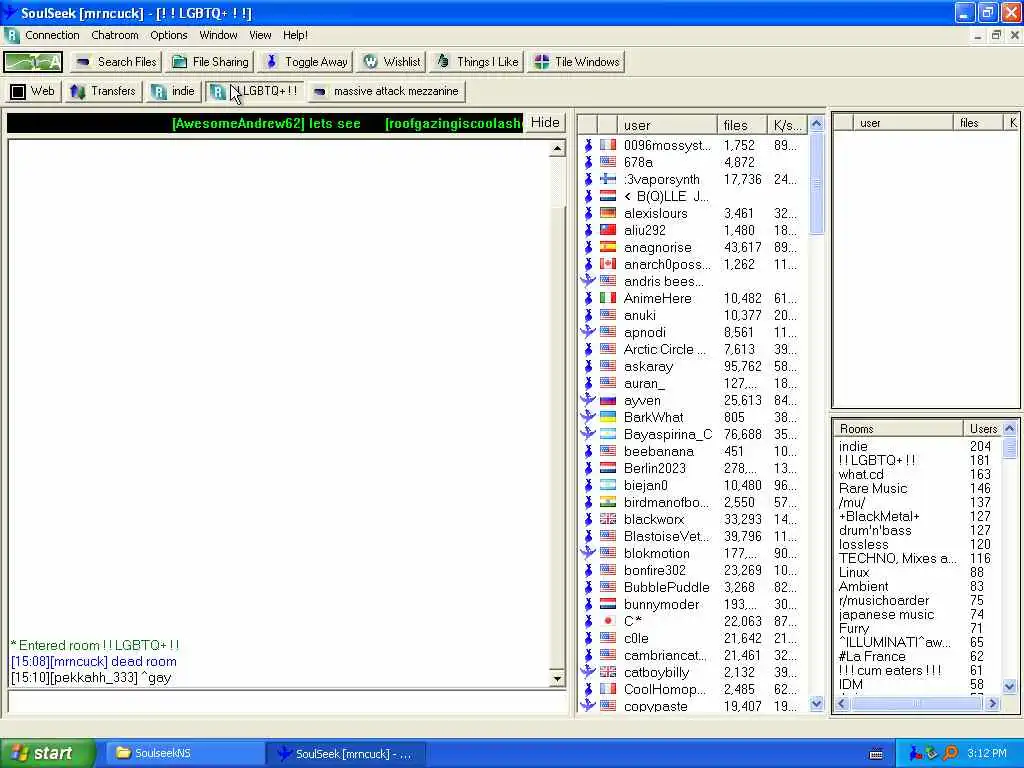The width and height of the screenshot is (1024, 768).
Task: Select the Ambient room in rooms list
Action: tap(863, 586)
